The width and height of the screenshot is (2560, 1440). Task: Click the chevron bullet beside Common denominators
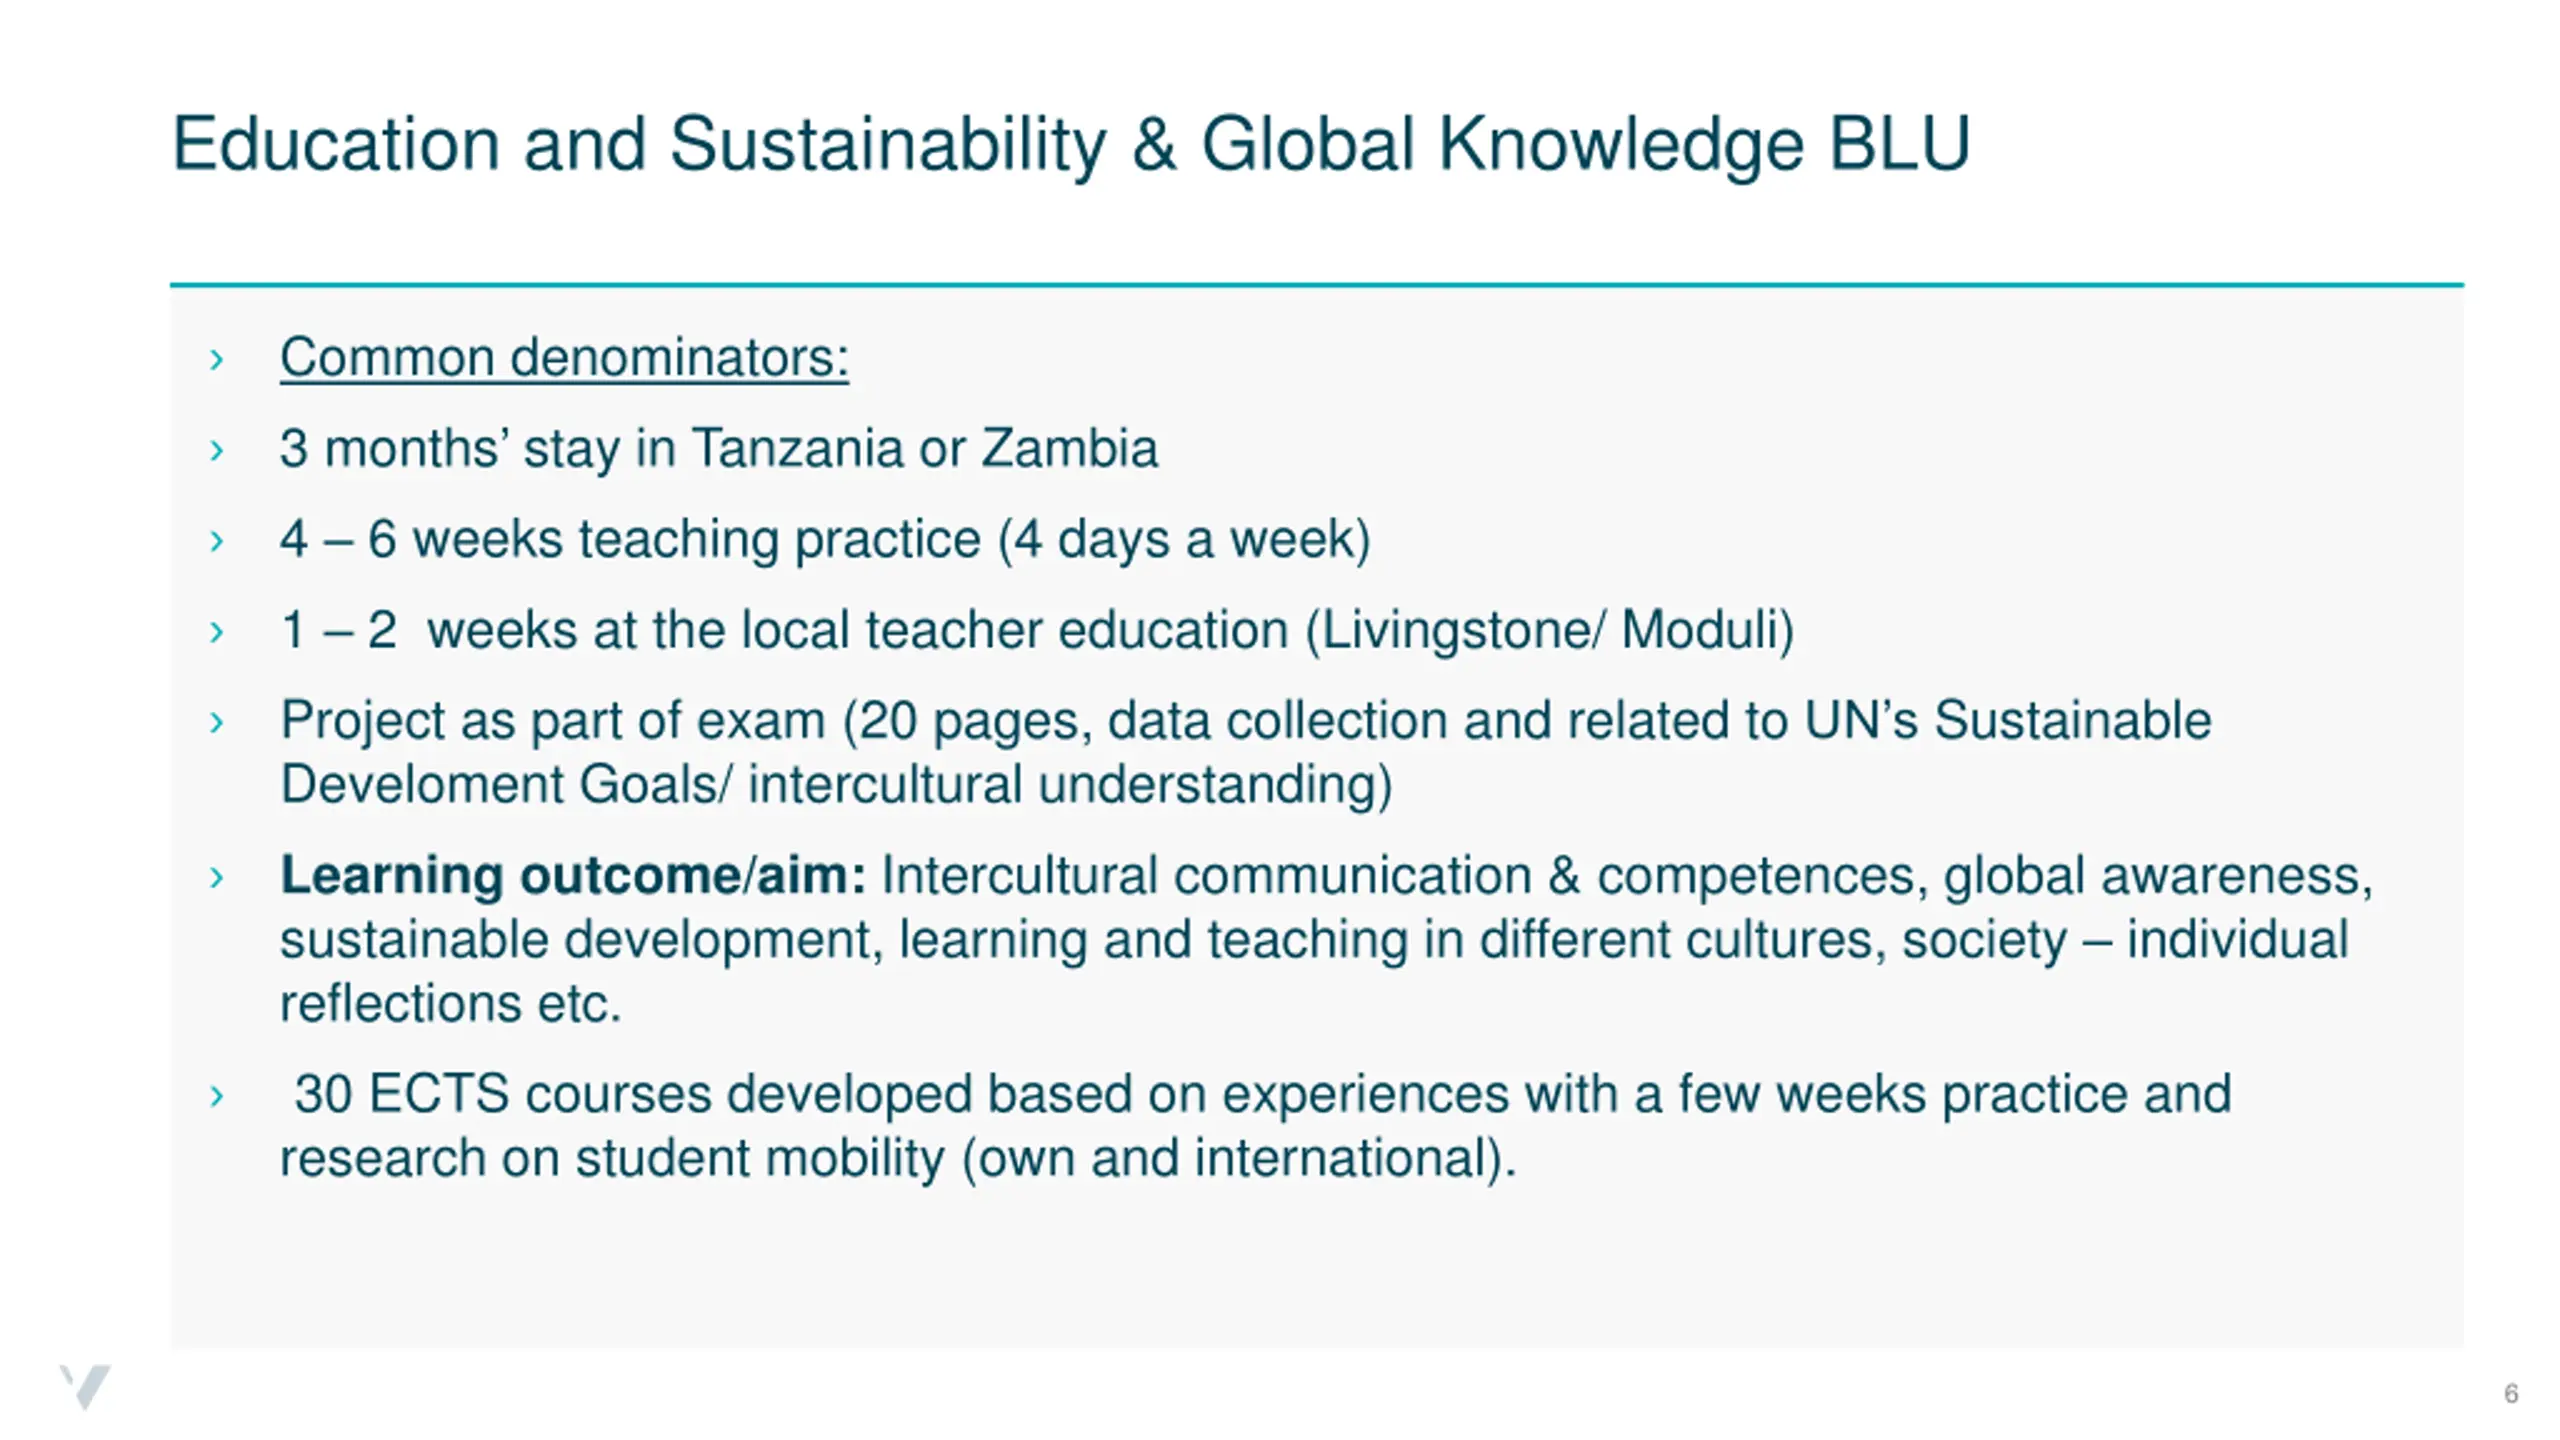(x=217, y=359)
